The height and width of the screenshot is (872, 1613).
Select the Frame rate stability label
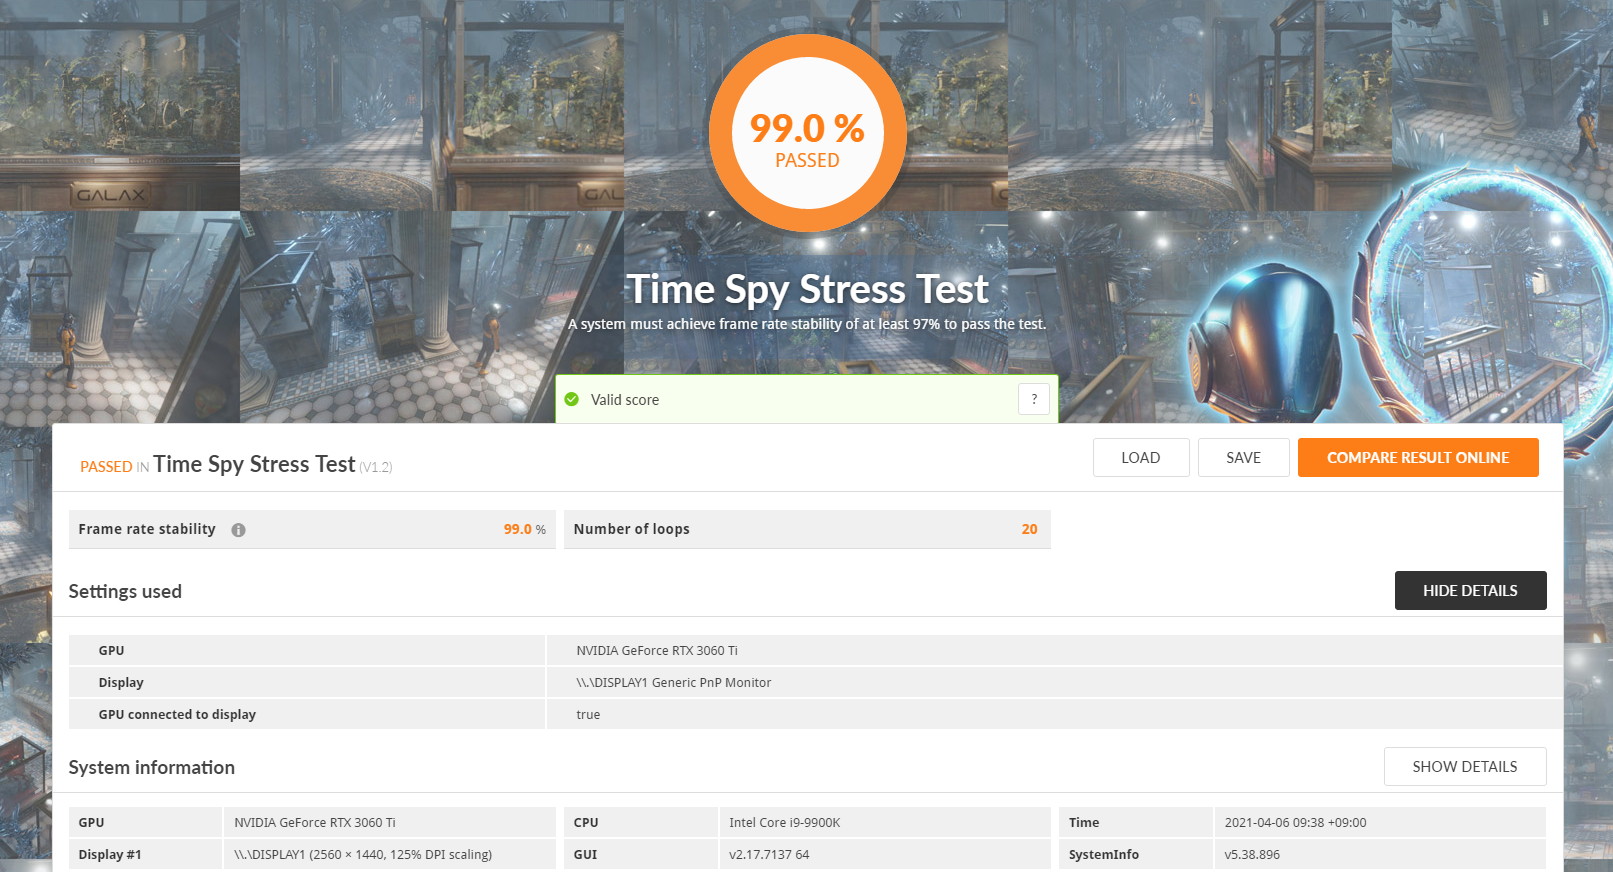[x=147, y=529]
